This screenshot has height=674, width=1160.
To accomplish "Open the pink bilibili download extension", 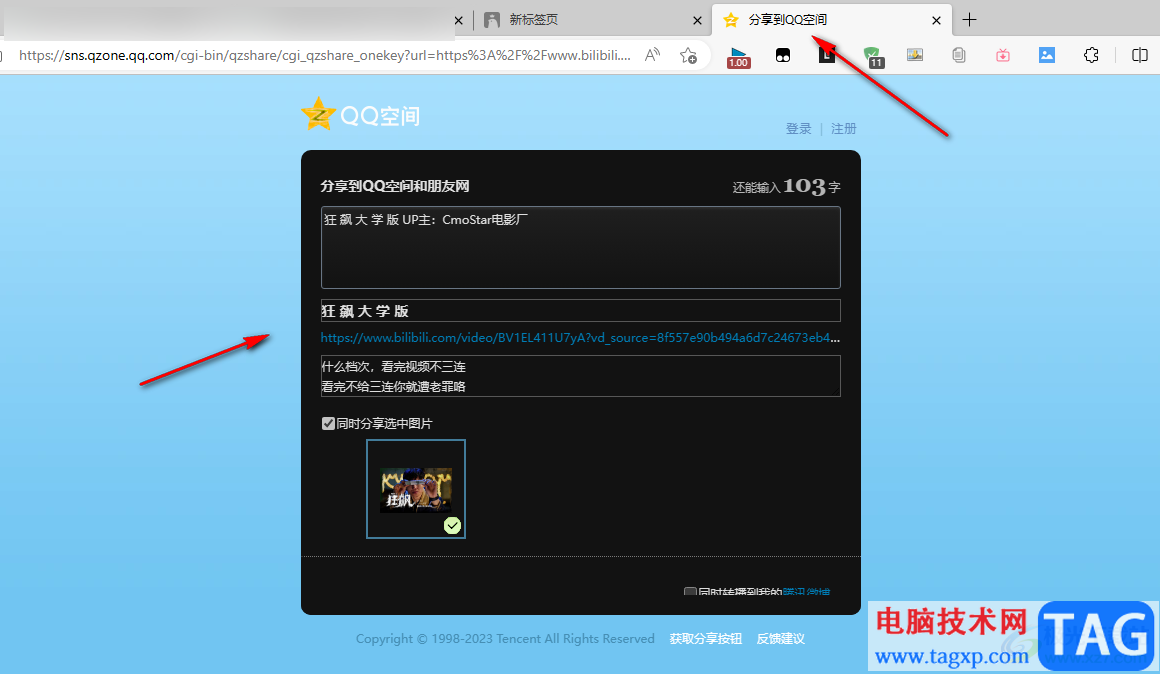I will [1003, 55].
